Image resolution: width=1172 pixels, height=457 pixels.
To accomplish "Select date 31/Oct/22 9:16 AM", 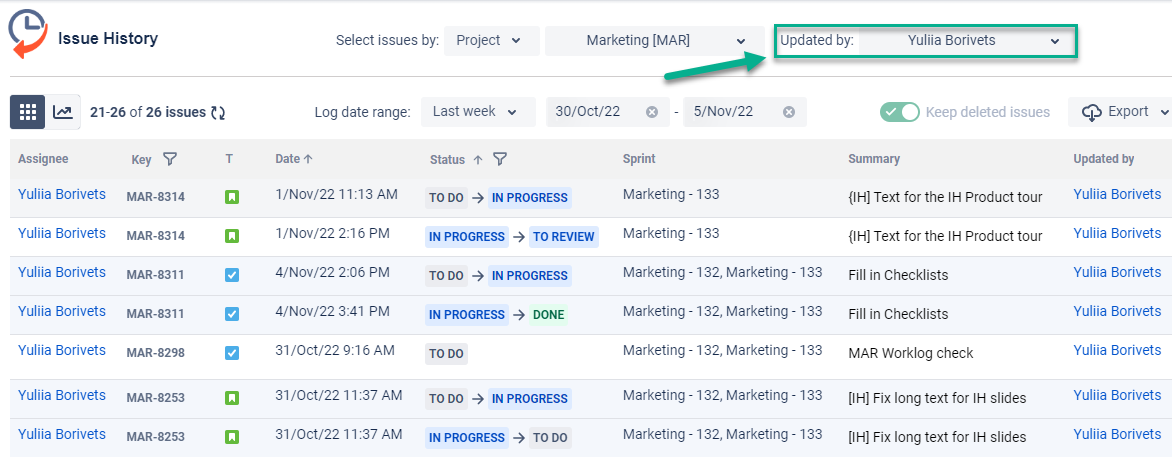I will point(335,350).
